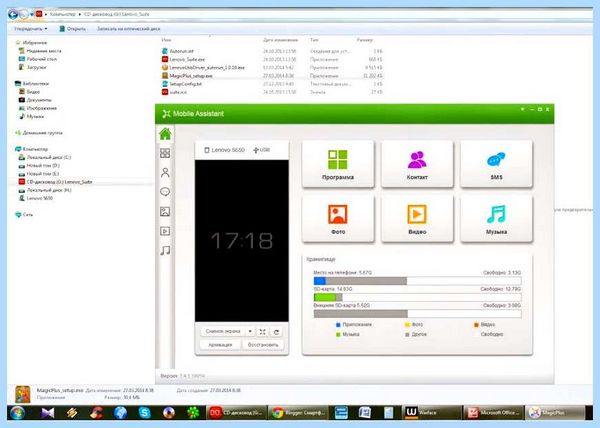Sort Explorer files by Имя column
Screen dimensions: 600x428
(166, 40)
